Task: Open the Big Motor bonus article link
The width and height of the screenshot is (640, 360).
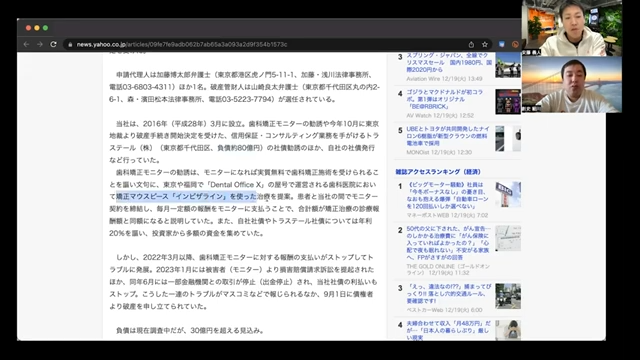Action: tap(447, 195)
